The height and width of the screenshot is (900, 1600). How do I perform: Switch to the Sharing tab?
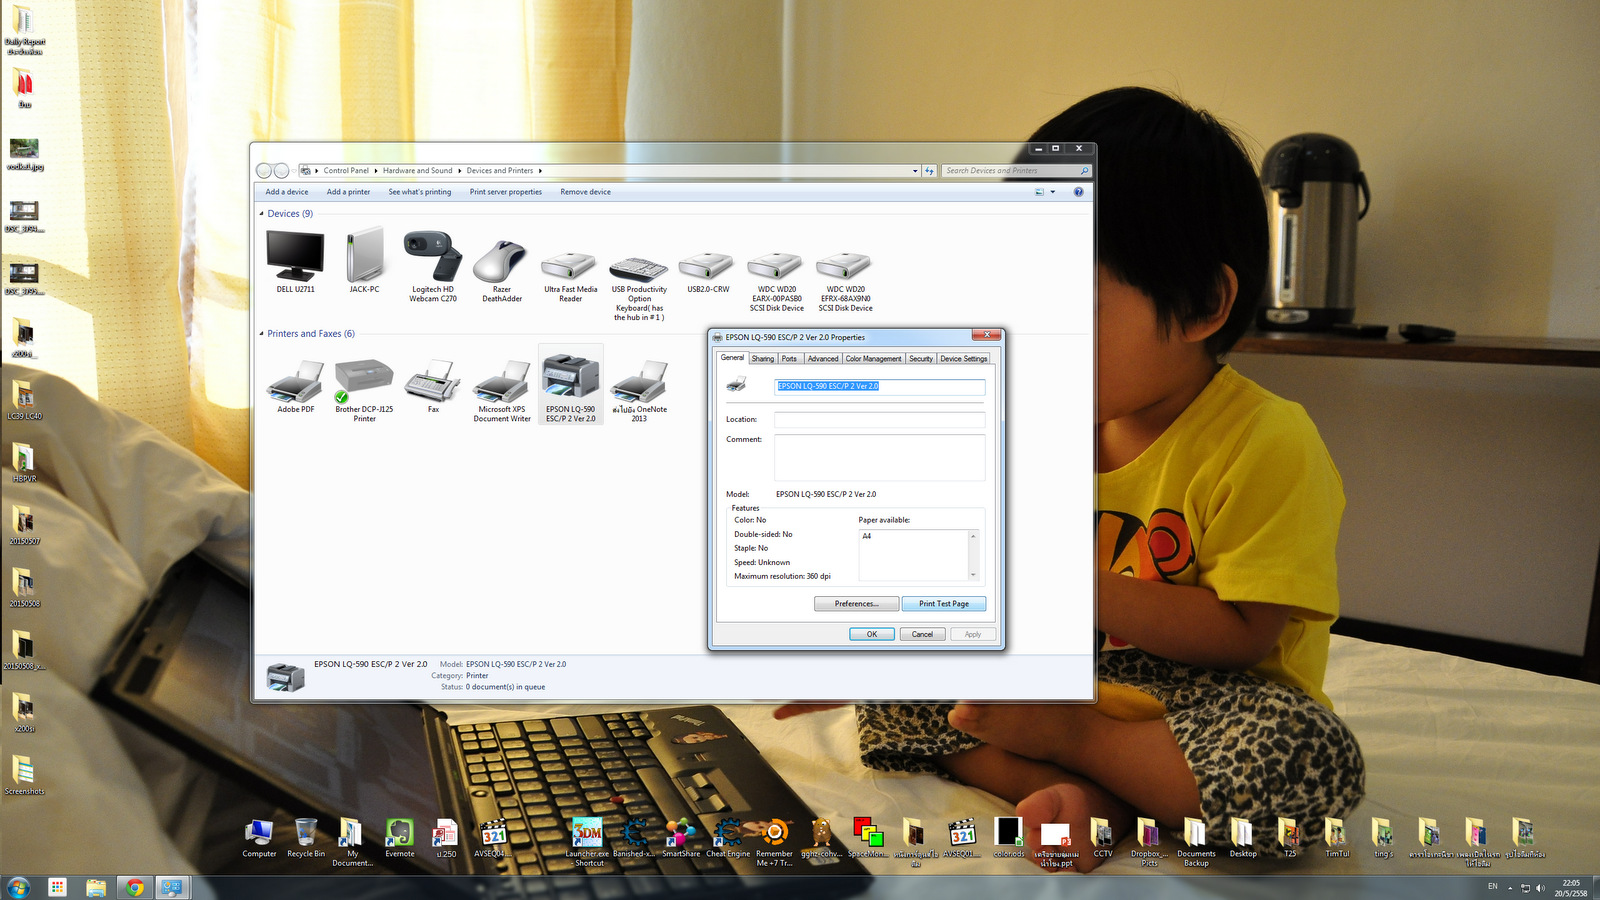tap(763, 359)
